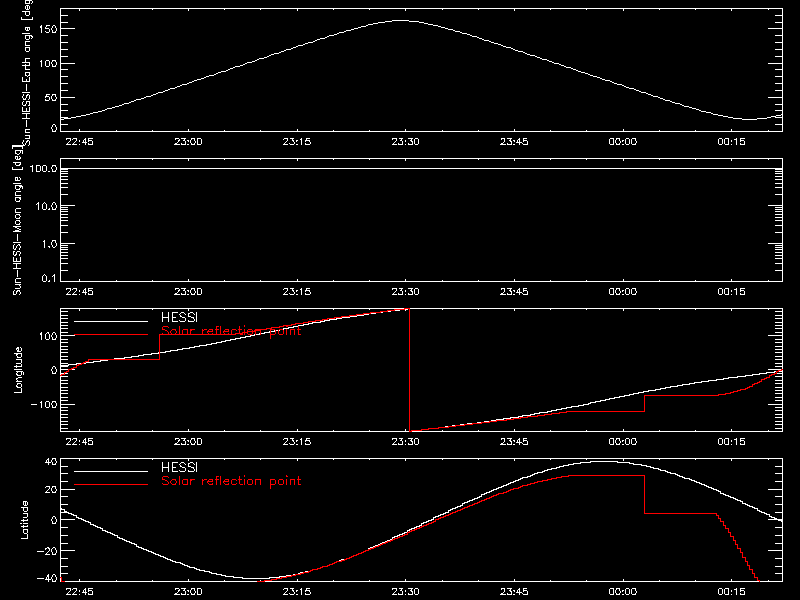This screenshot has width=800, height=600.
Task: Click the red vertical longitude wrap line
Action: point(410,370)
